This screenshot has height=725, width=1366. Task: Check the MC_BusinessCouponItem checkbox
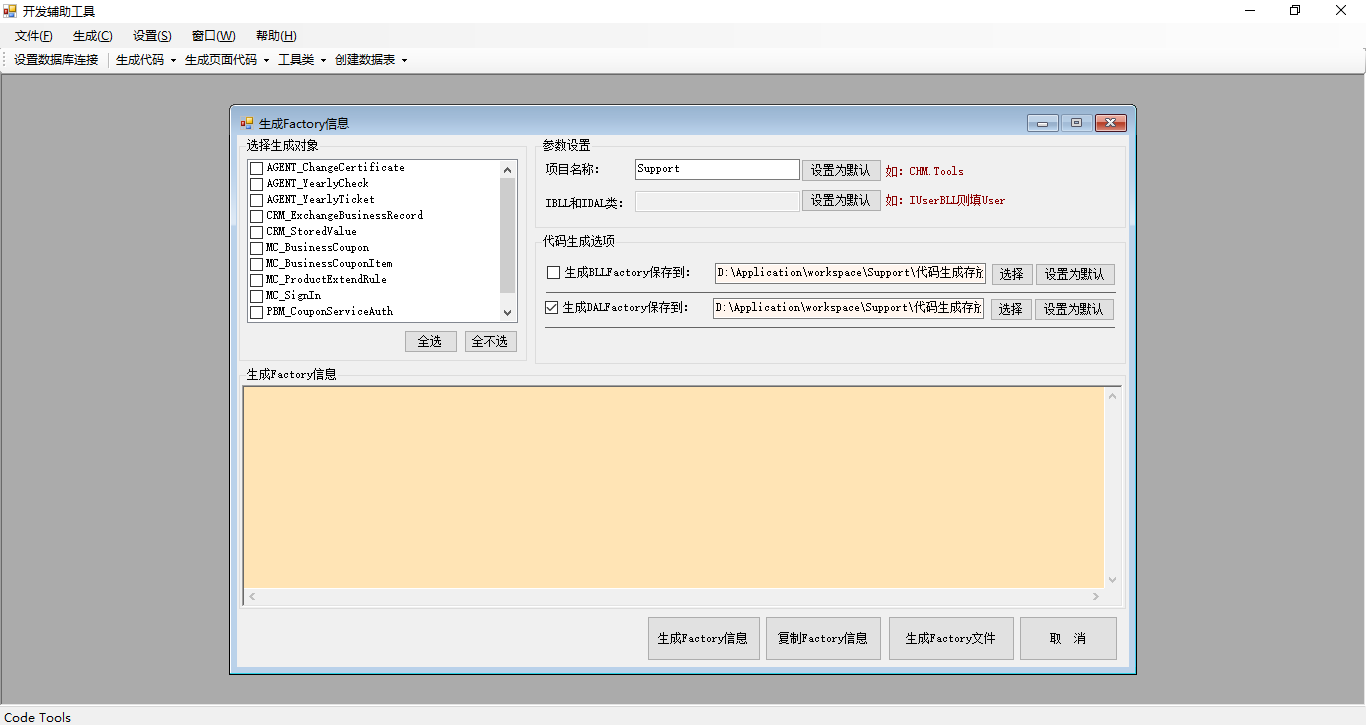(257, 264)
